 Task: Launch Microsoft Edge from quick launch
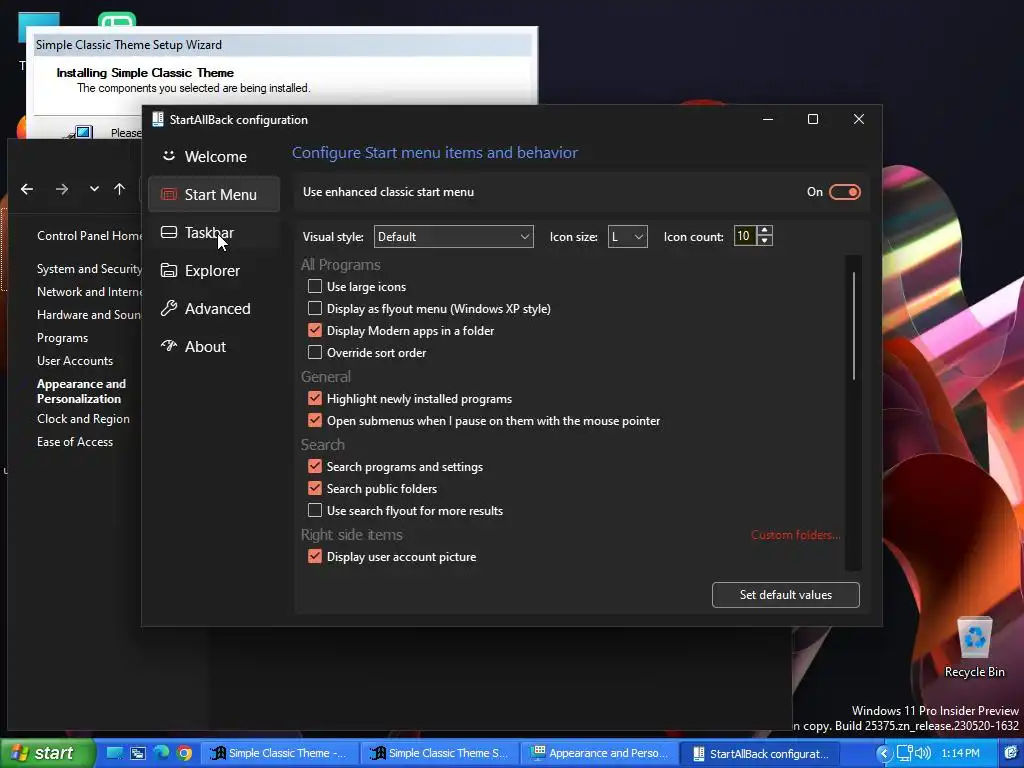tap(161, 753)
